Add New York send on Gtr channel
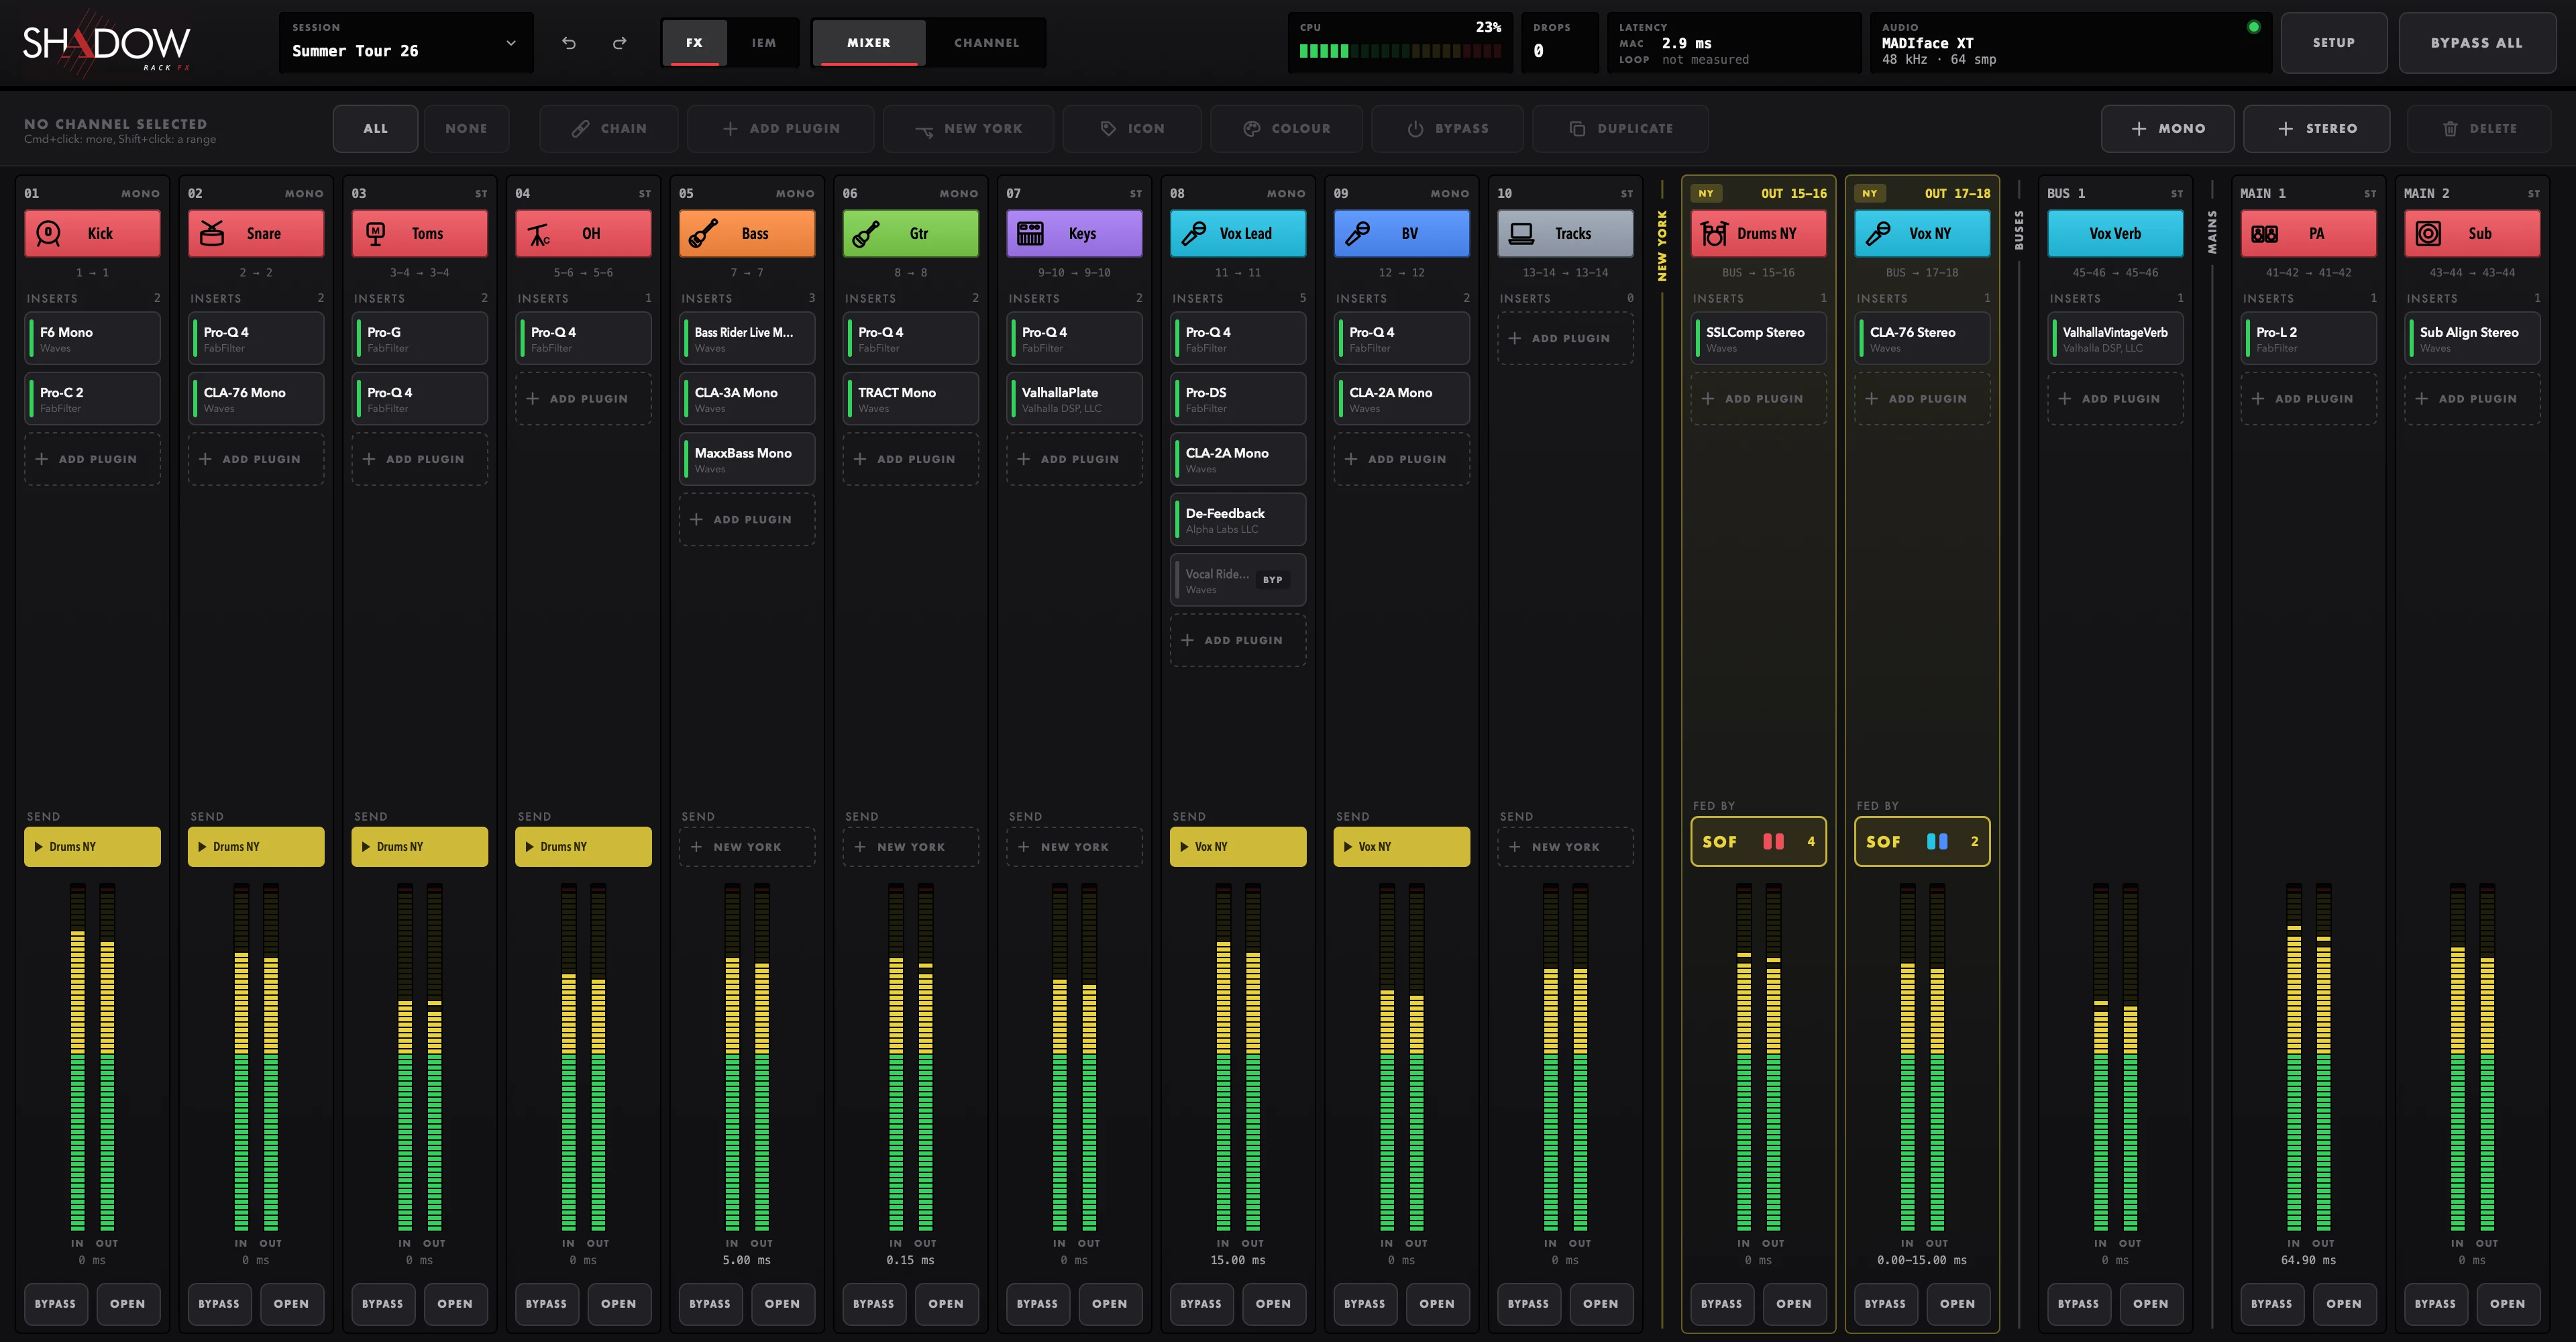Viewport: 2576px width, 1342px height. click(x=910, y=846)
